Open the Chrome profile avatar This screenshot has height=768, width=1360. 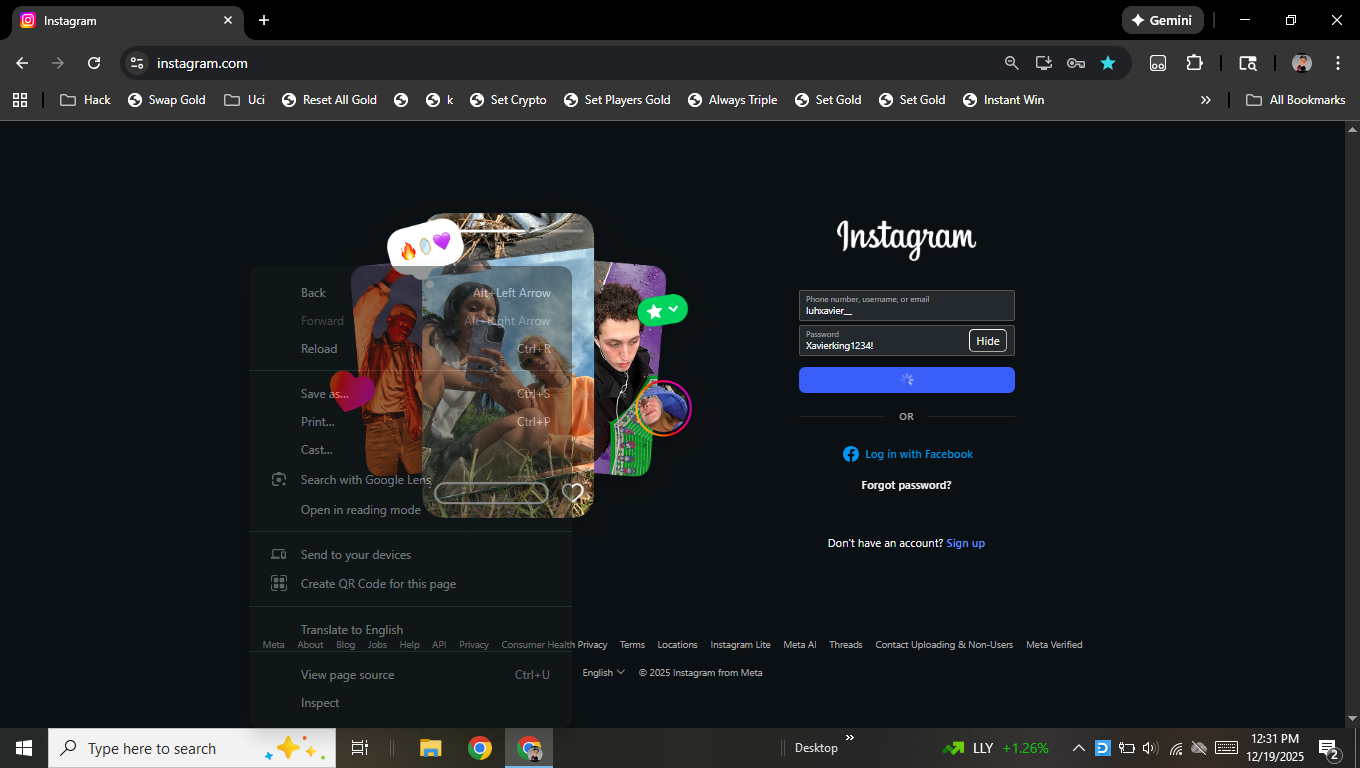point(1301,63)
